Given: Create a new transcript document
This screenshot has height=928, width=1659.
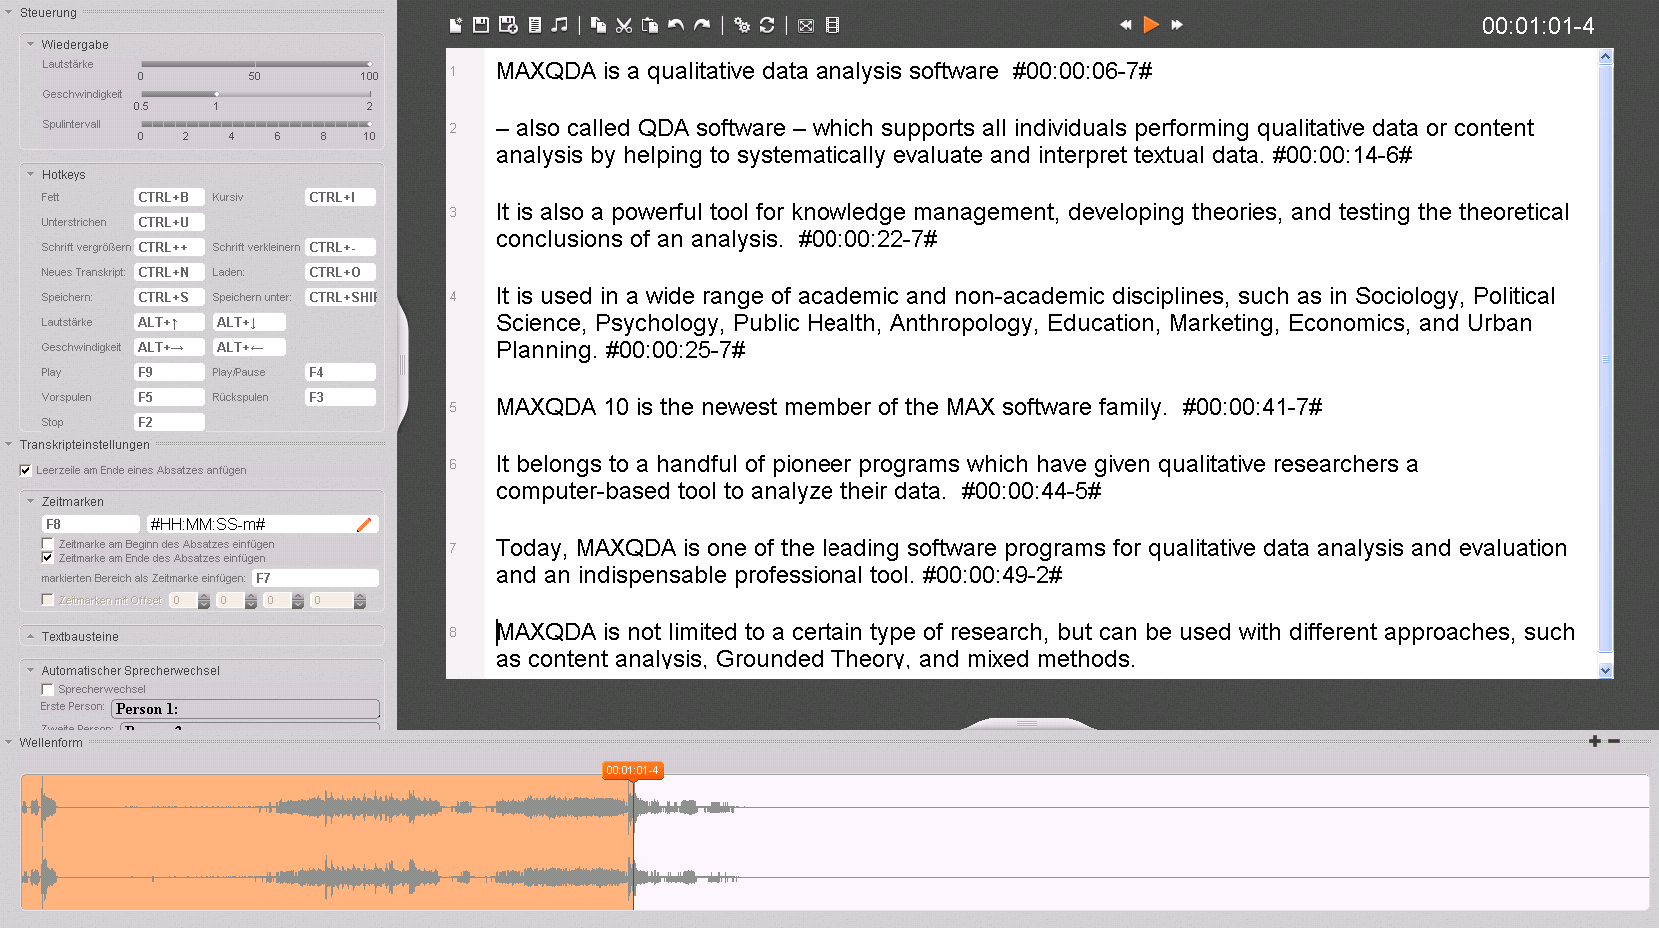Looking at the screenshot, I should (456, 25).
